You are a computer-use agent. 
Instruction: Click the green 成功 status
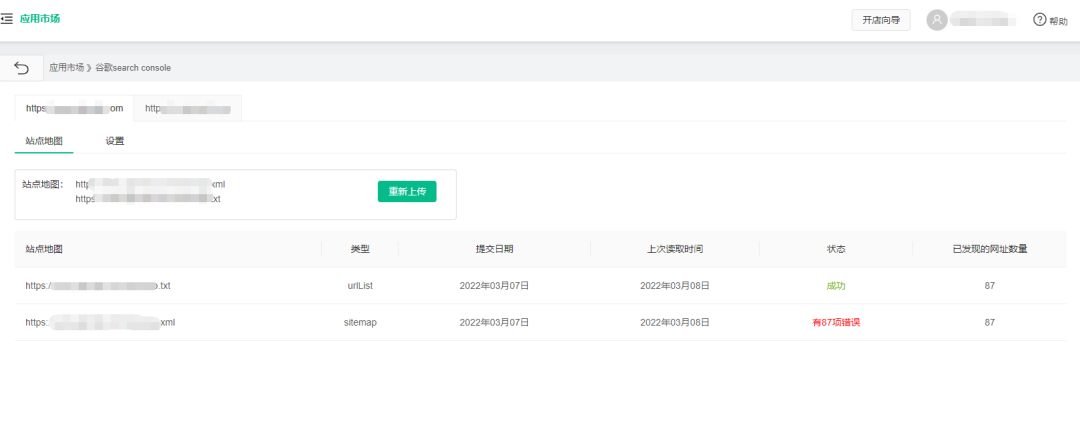tap(835, 286)
